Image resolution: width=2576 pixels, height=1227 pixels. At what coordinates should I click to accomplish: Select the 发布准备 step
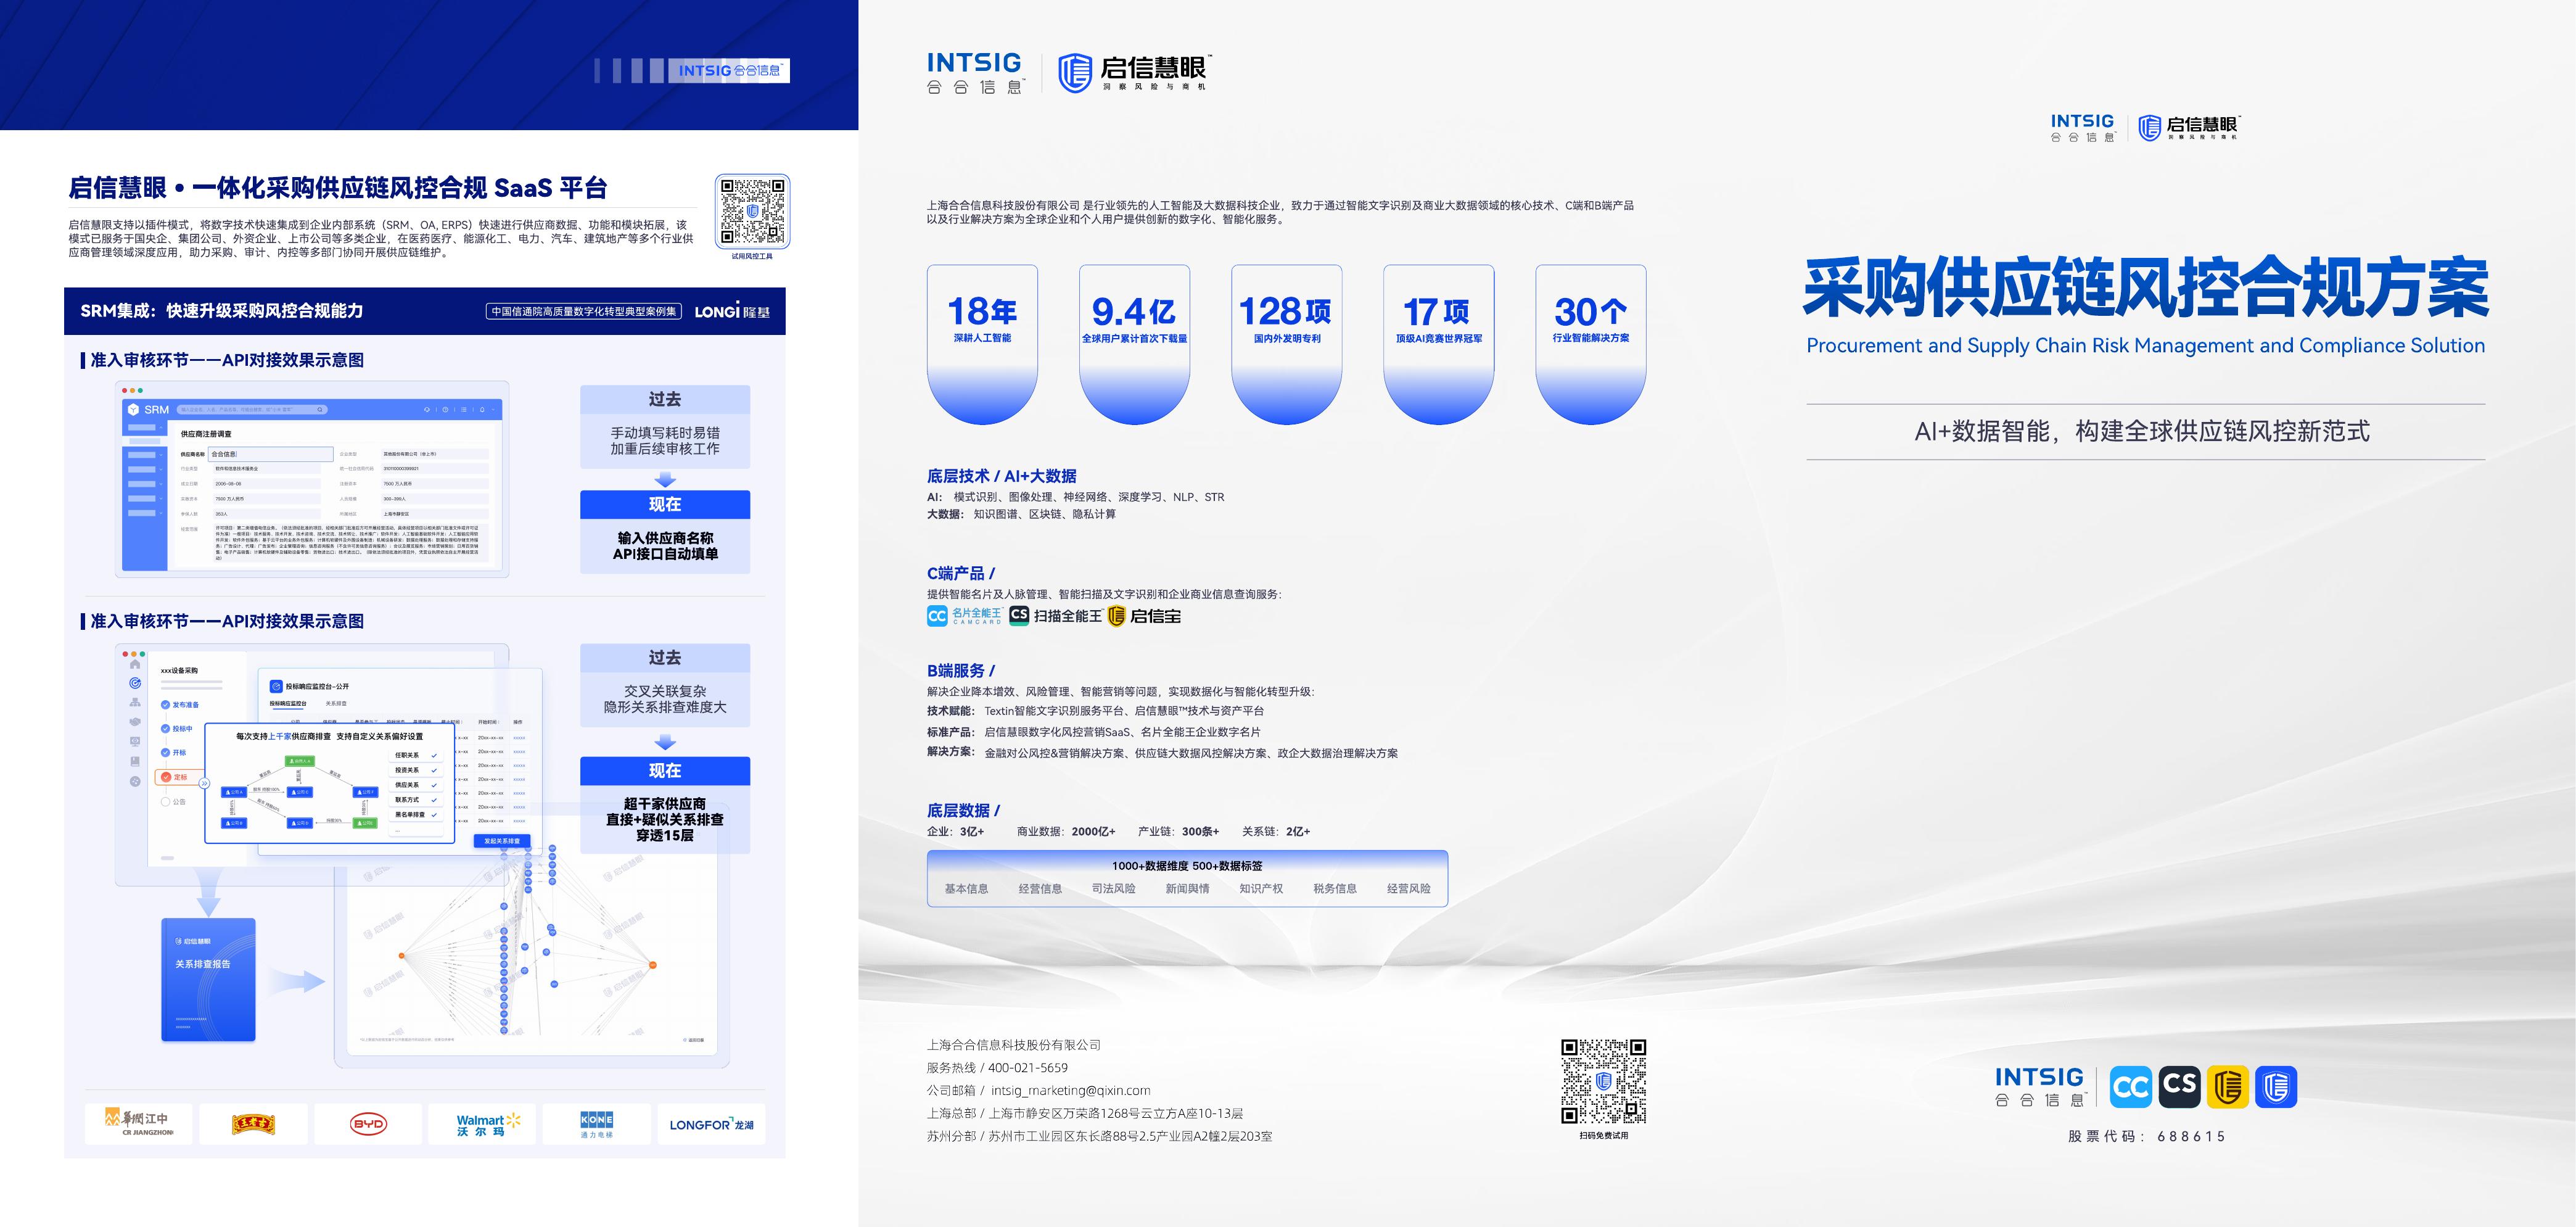(180, 705)
